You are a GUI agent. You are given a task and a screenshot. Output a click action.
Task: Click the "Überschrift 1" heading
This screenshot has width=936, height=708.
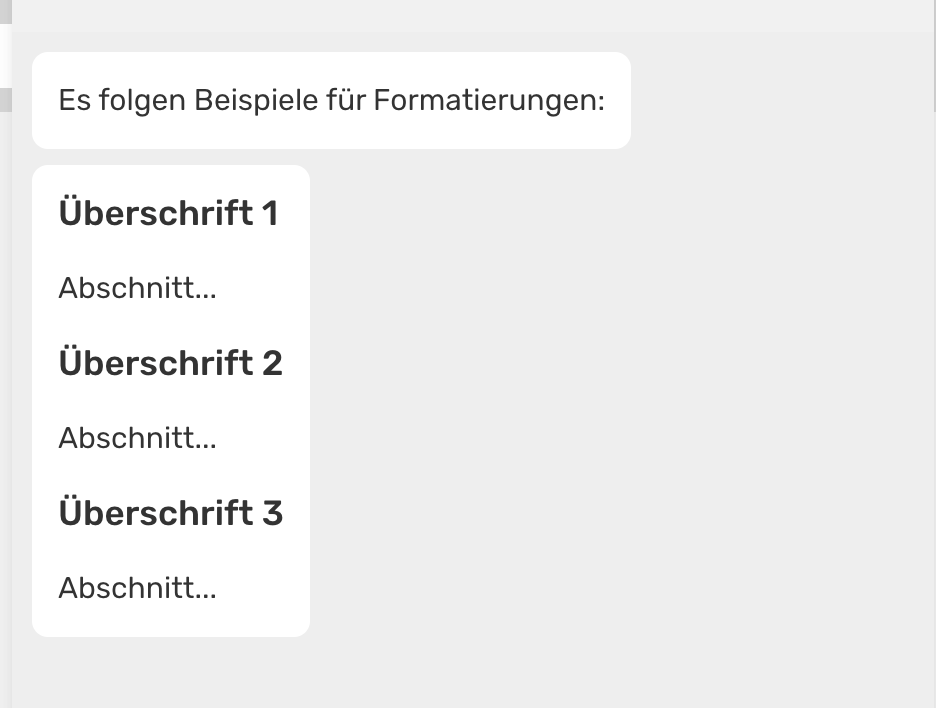pyautogui.click(x=168, y=213)
